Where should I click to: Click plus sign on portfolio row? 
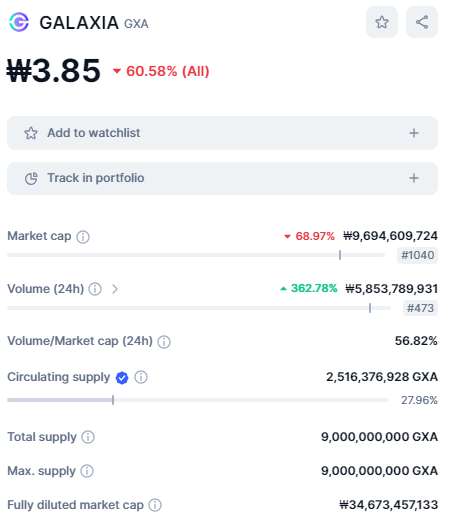point(414,178)
